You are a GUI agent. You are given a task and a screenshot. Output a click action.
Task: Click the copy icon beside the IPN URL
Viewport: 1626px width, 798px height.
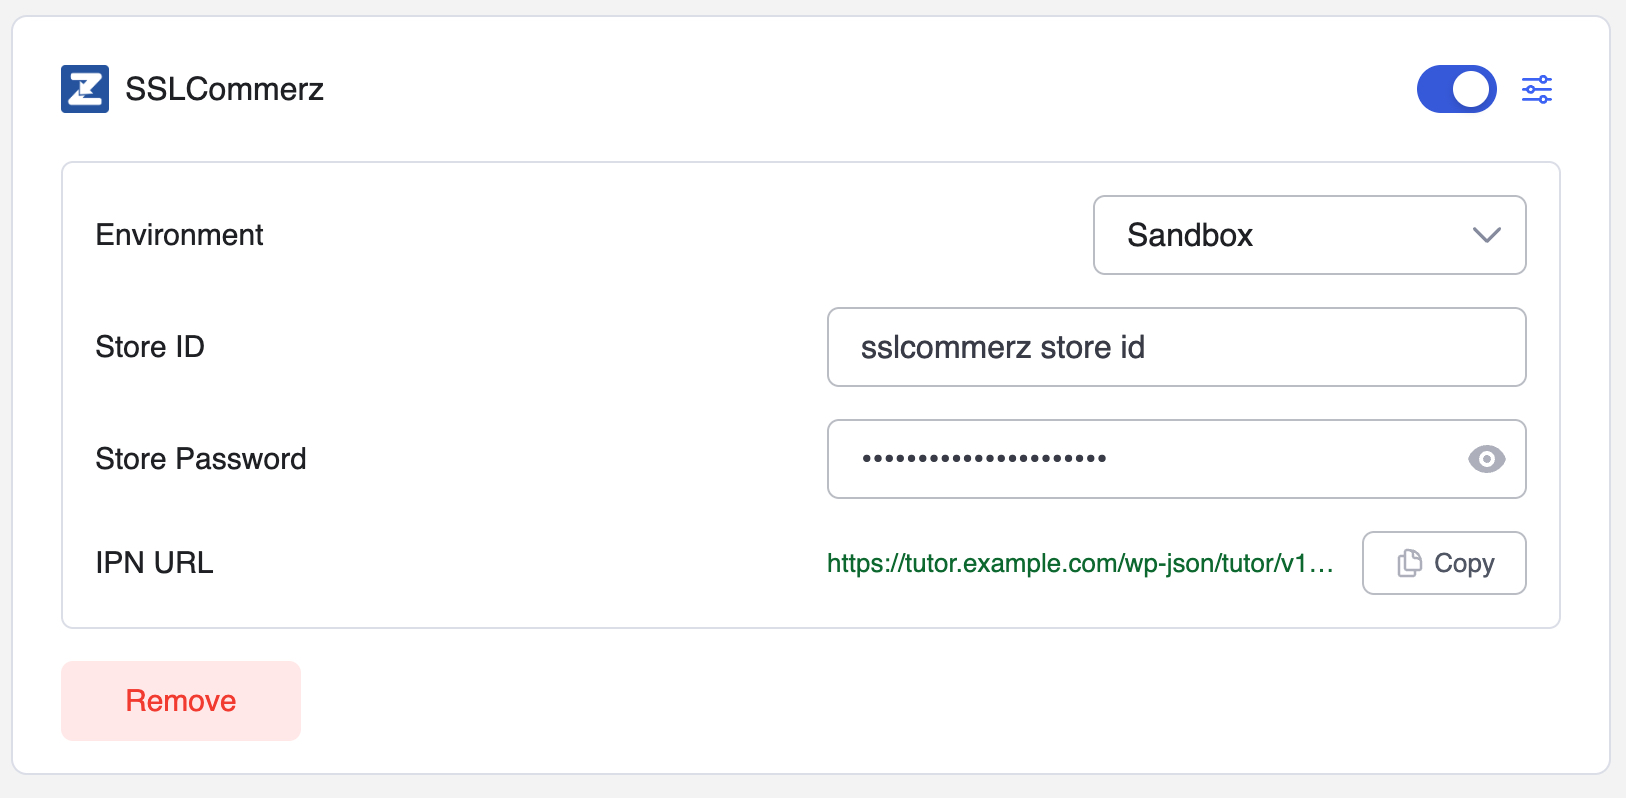pyautogui.click(x=1409, y=563)
